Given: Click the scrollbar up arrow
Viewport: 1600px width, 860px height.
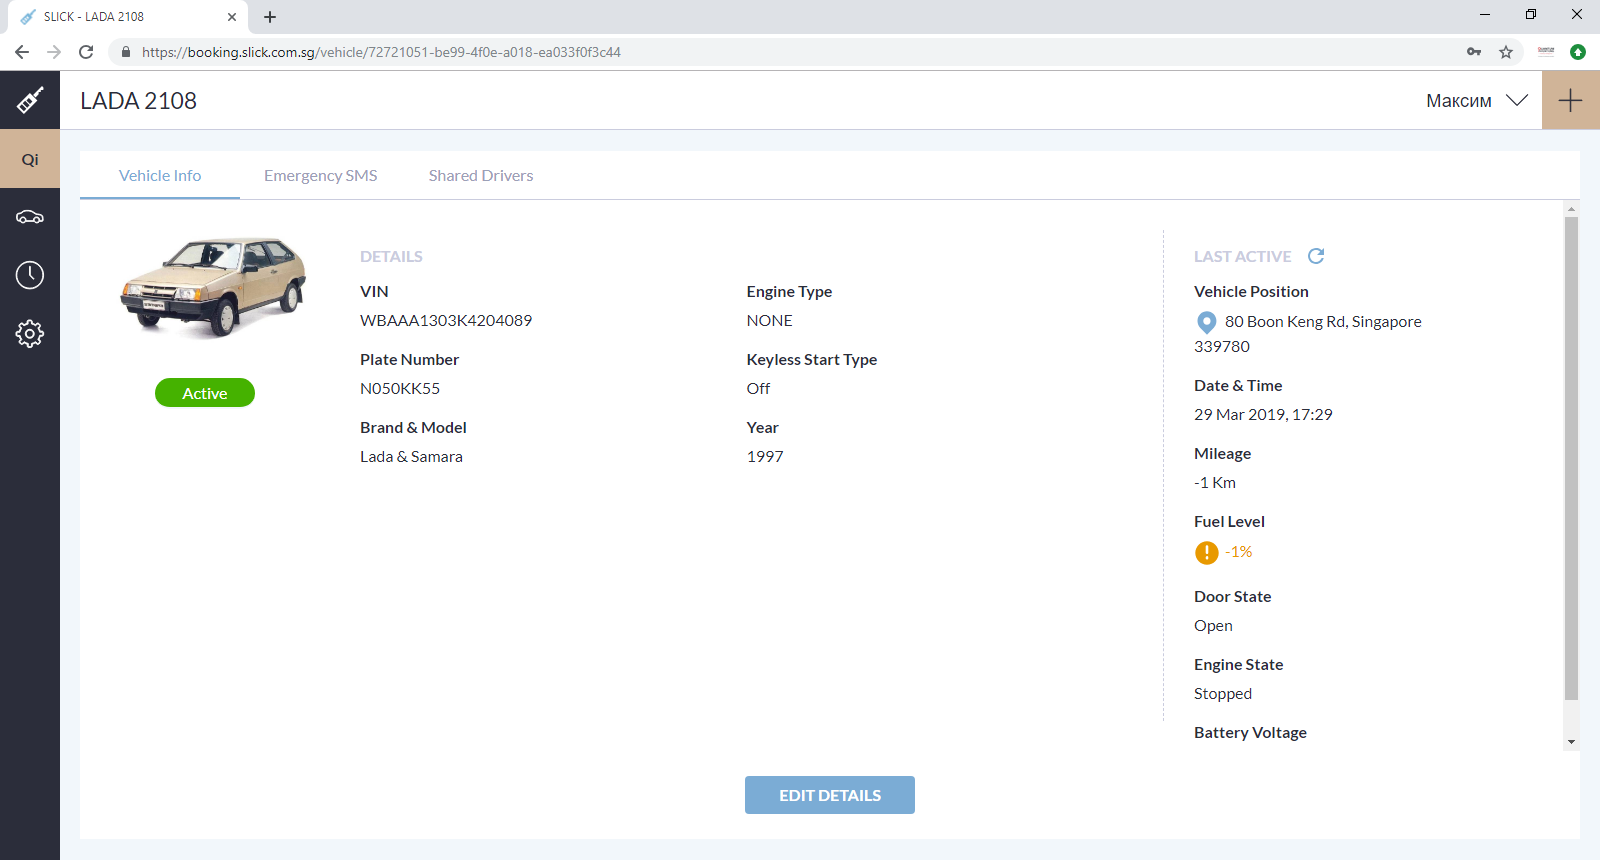Looking at the screenshot, I should pos(1572,209).
